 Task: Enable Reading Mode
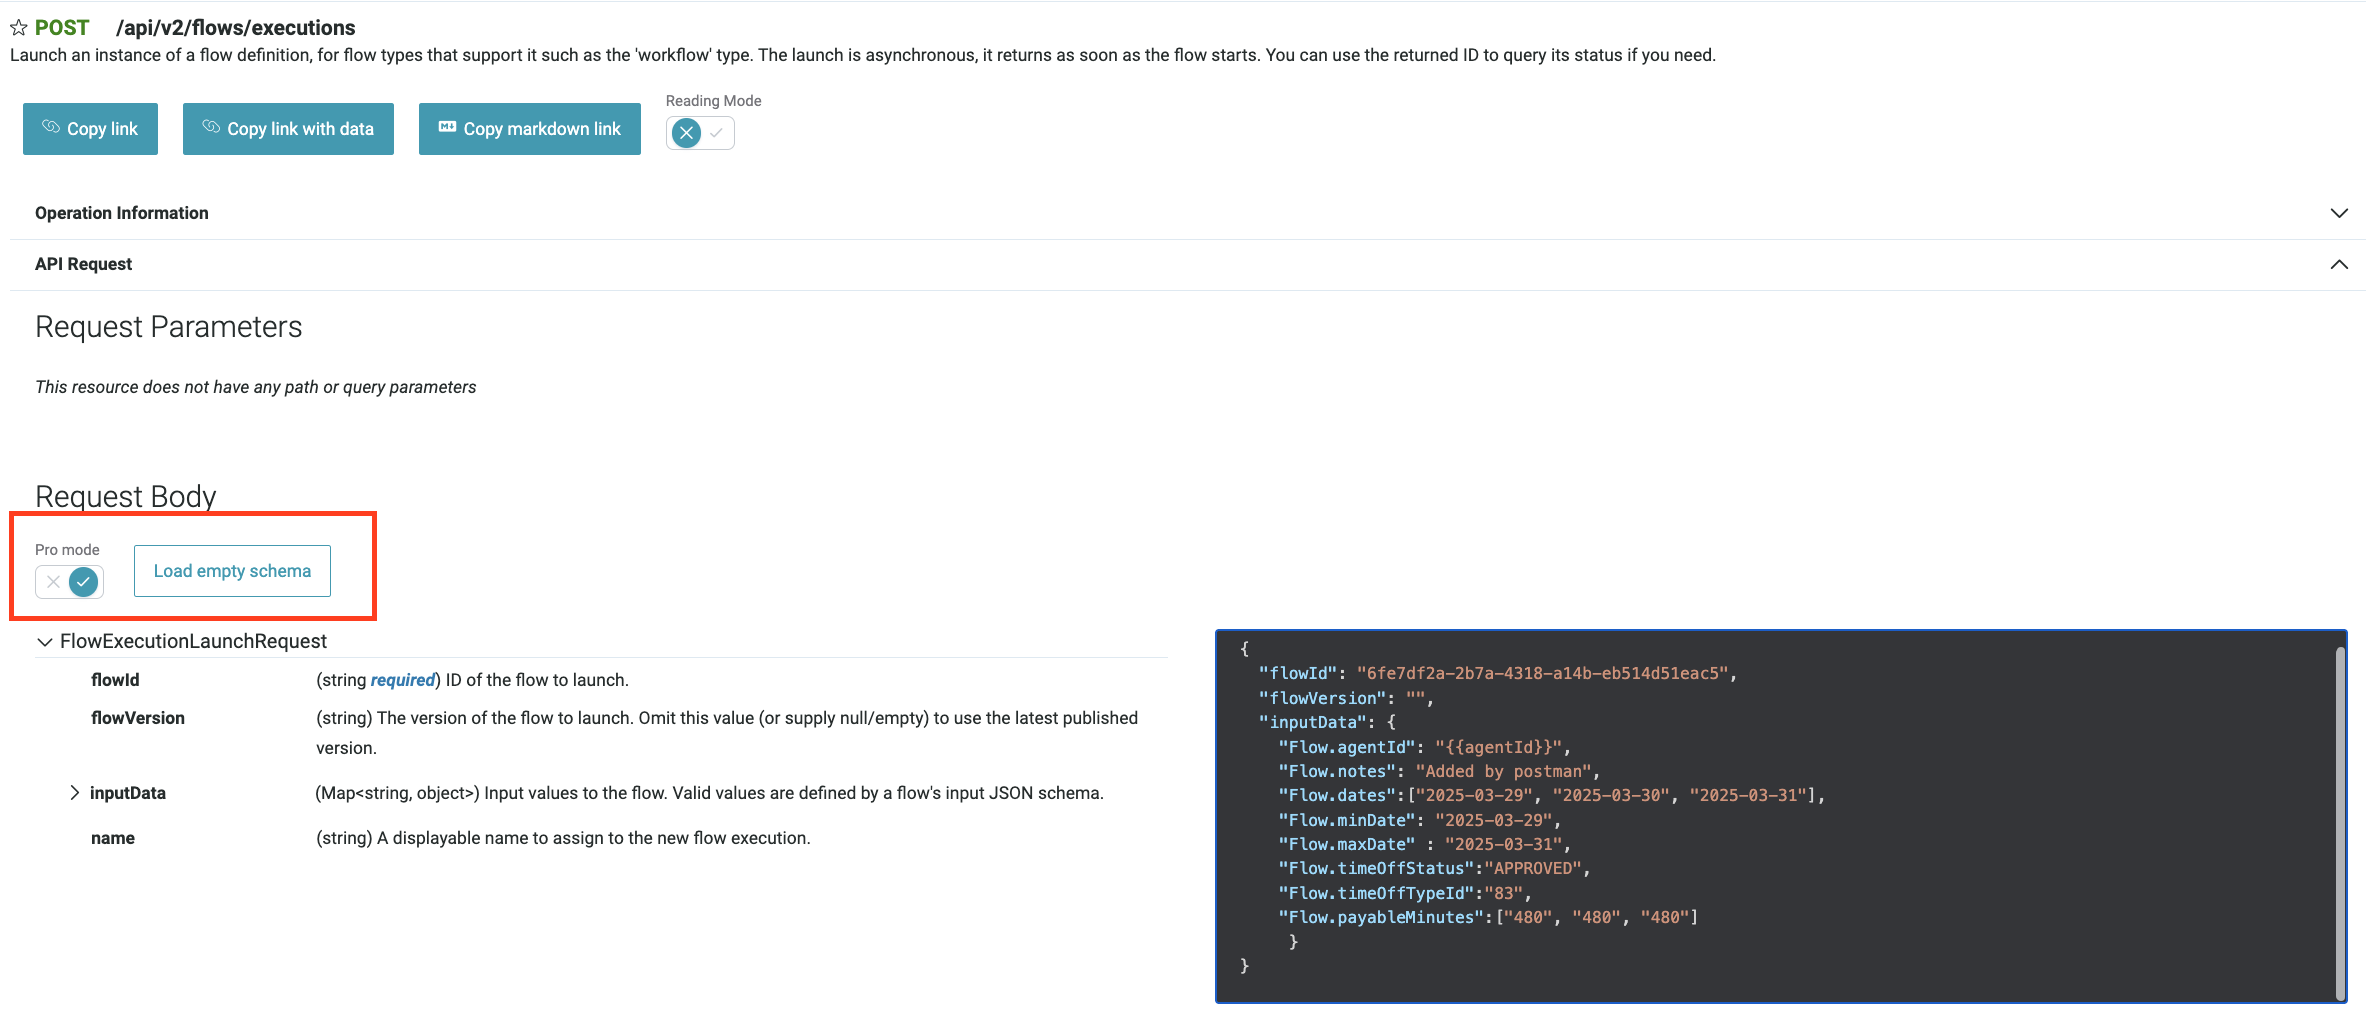tap(714, 132)
